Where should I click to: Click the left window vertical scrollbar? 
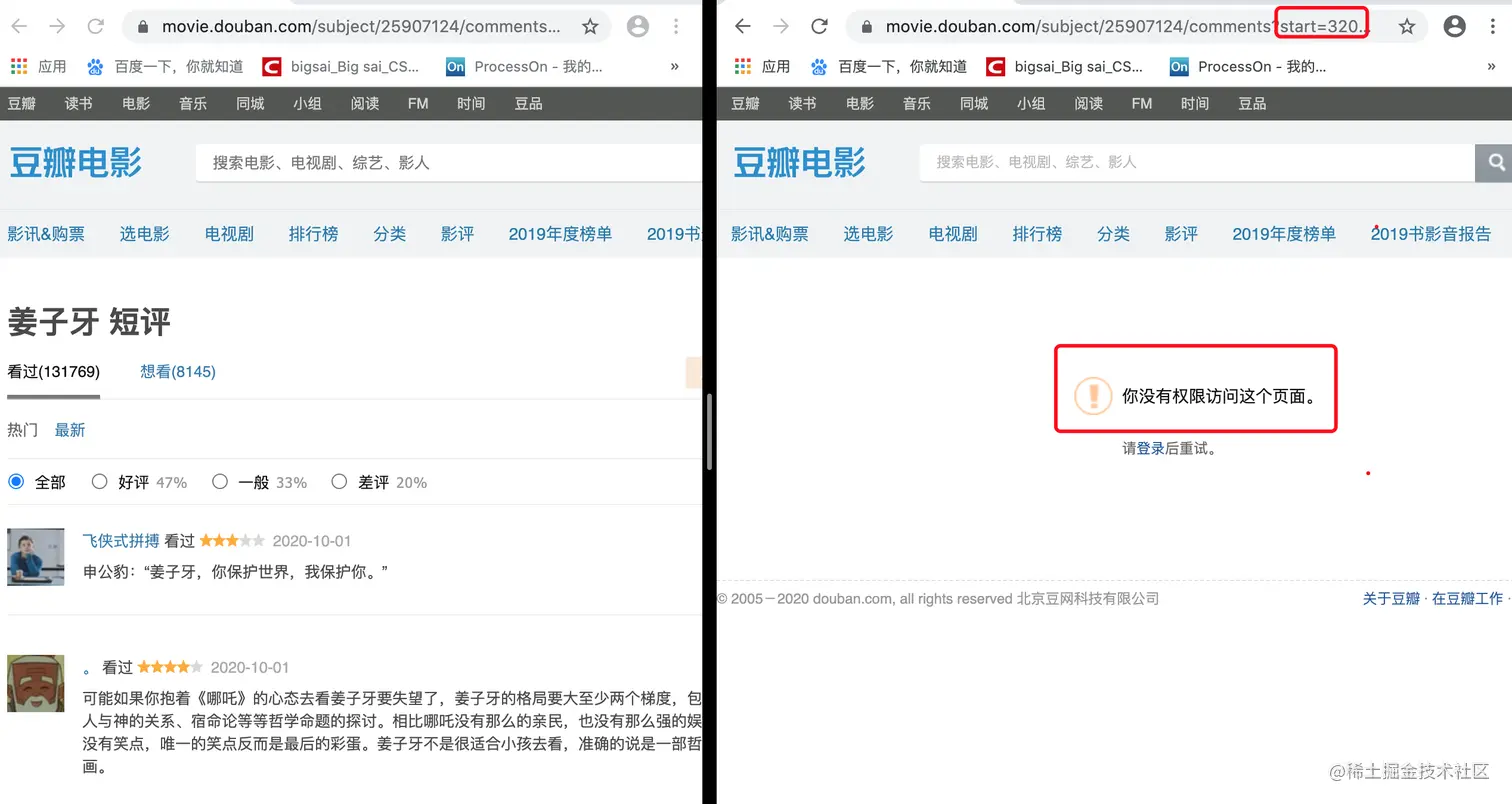pyautogui.click(x=710, y=431)
